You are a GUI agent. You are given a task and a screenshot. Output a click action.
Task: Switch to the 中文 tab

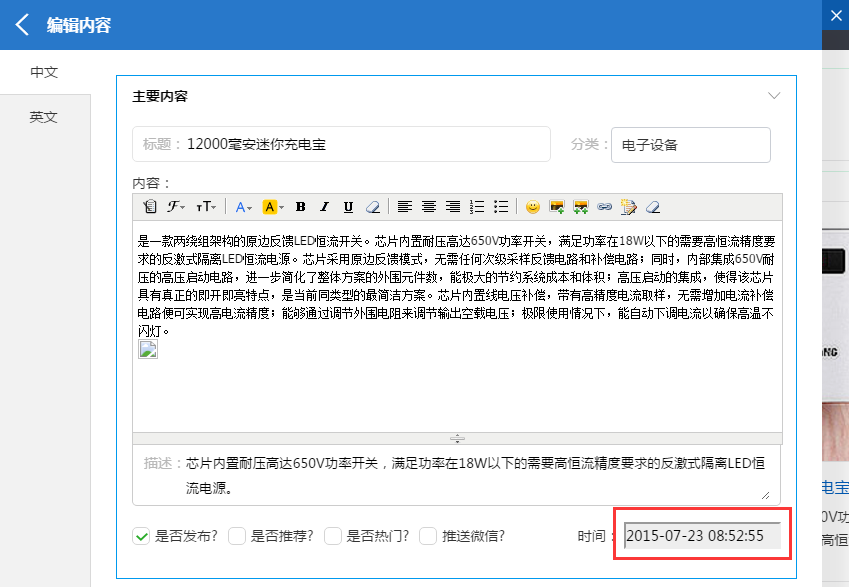click(x=44, y=72)
